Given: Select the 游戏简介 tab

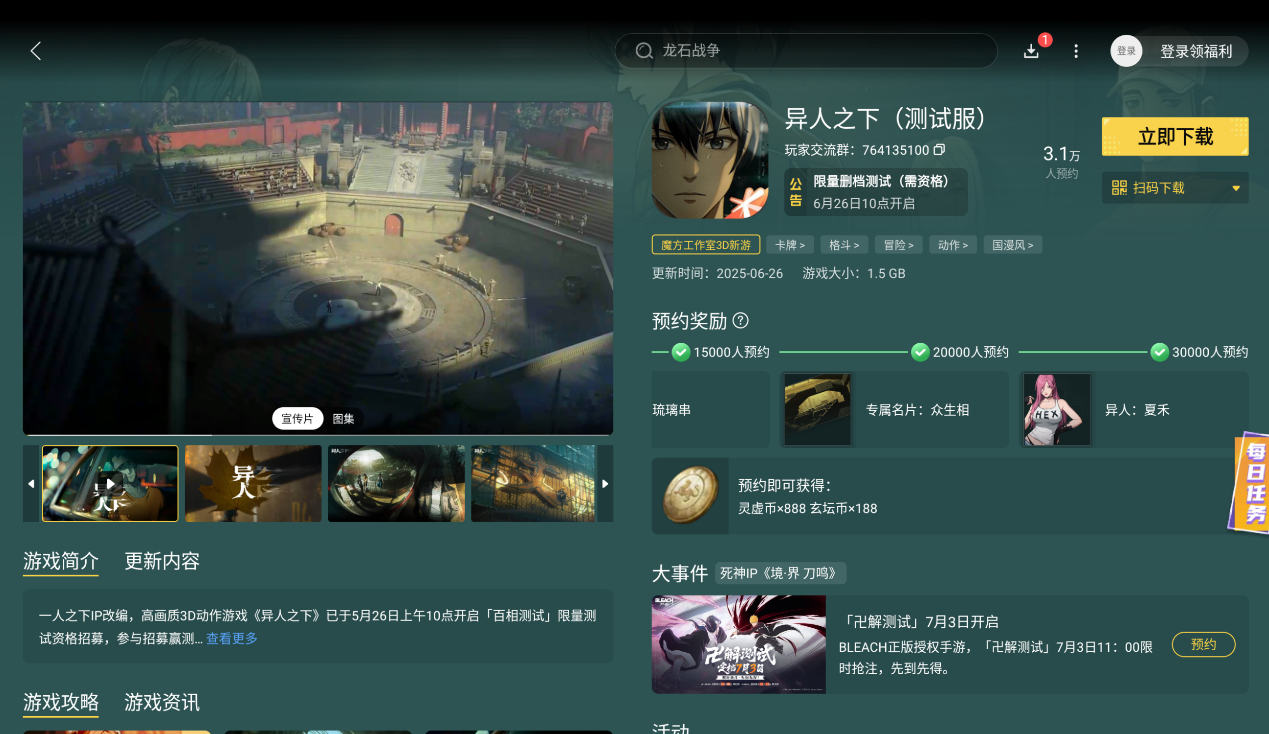Looking at the screenshot, I should (61, 561).
